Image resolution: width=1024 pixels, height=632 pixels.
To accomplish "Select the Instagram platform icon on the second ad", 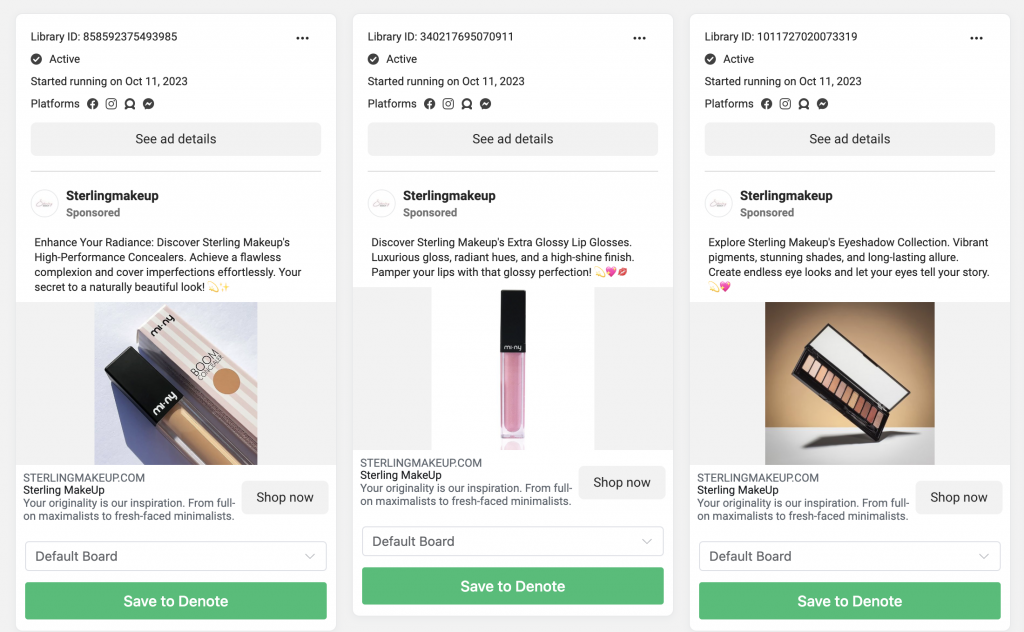I will tap(447, 103).
